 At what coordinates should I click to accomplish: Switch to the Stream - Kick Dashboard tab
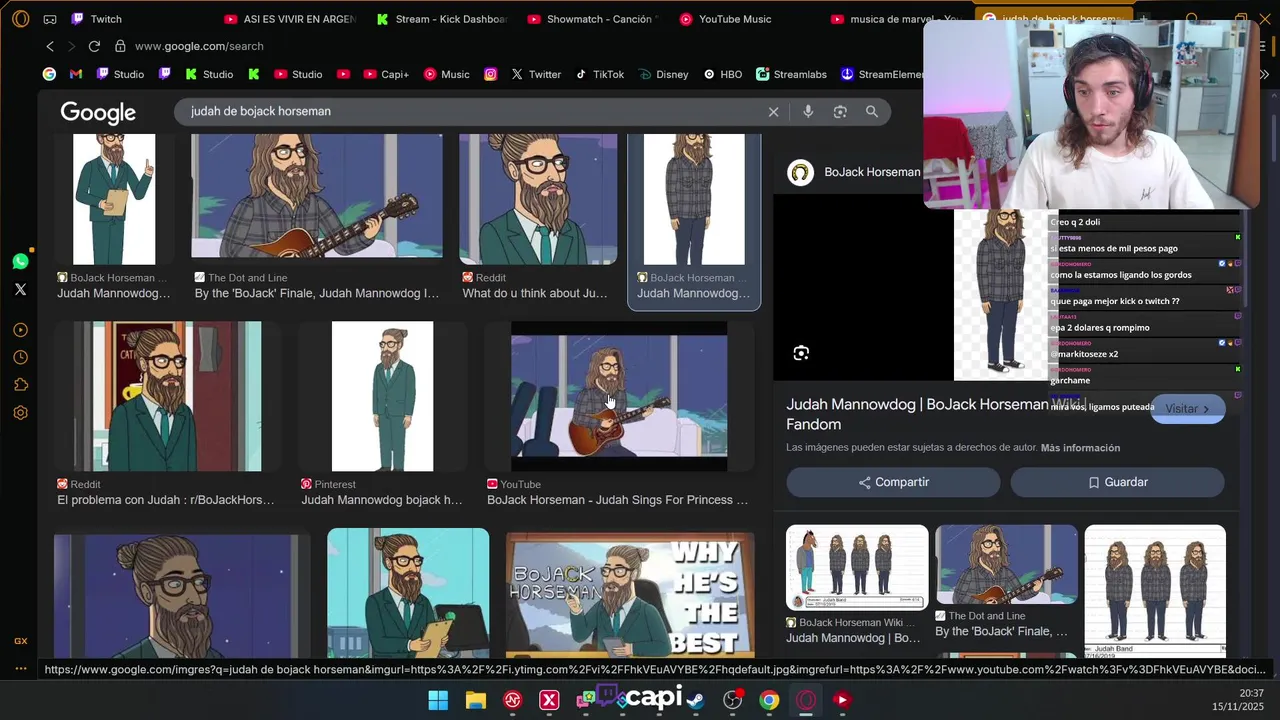tap(441, 19)
